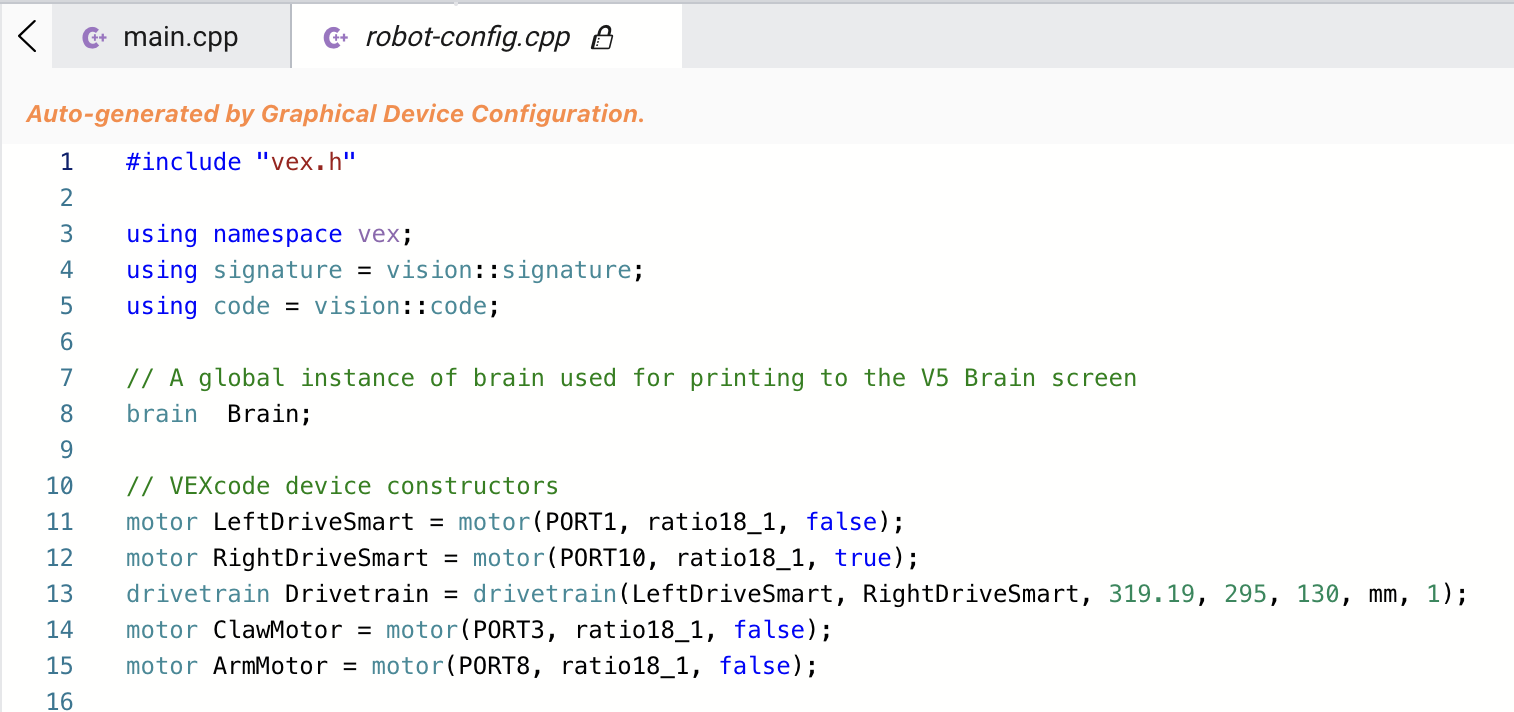This screenshot has width=1514, height=712.
Task: Click the '319.19' value in drivetrain constructor
Action: [x=1152, y=594]
